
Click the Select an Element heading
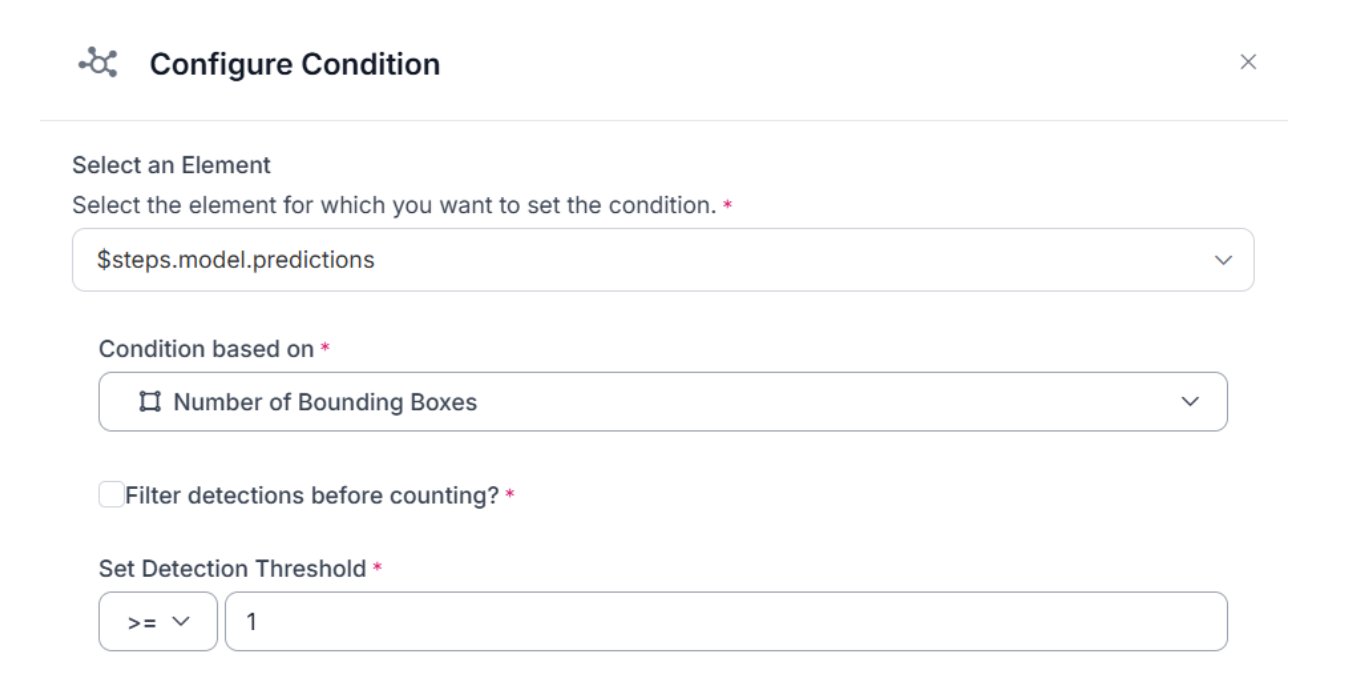coord(171,165)
